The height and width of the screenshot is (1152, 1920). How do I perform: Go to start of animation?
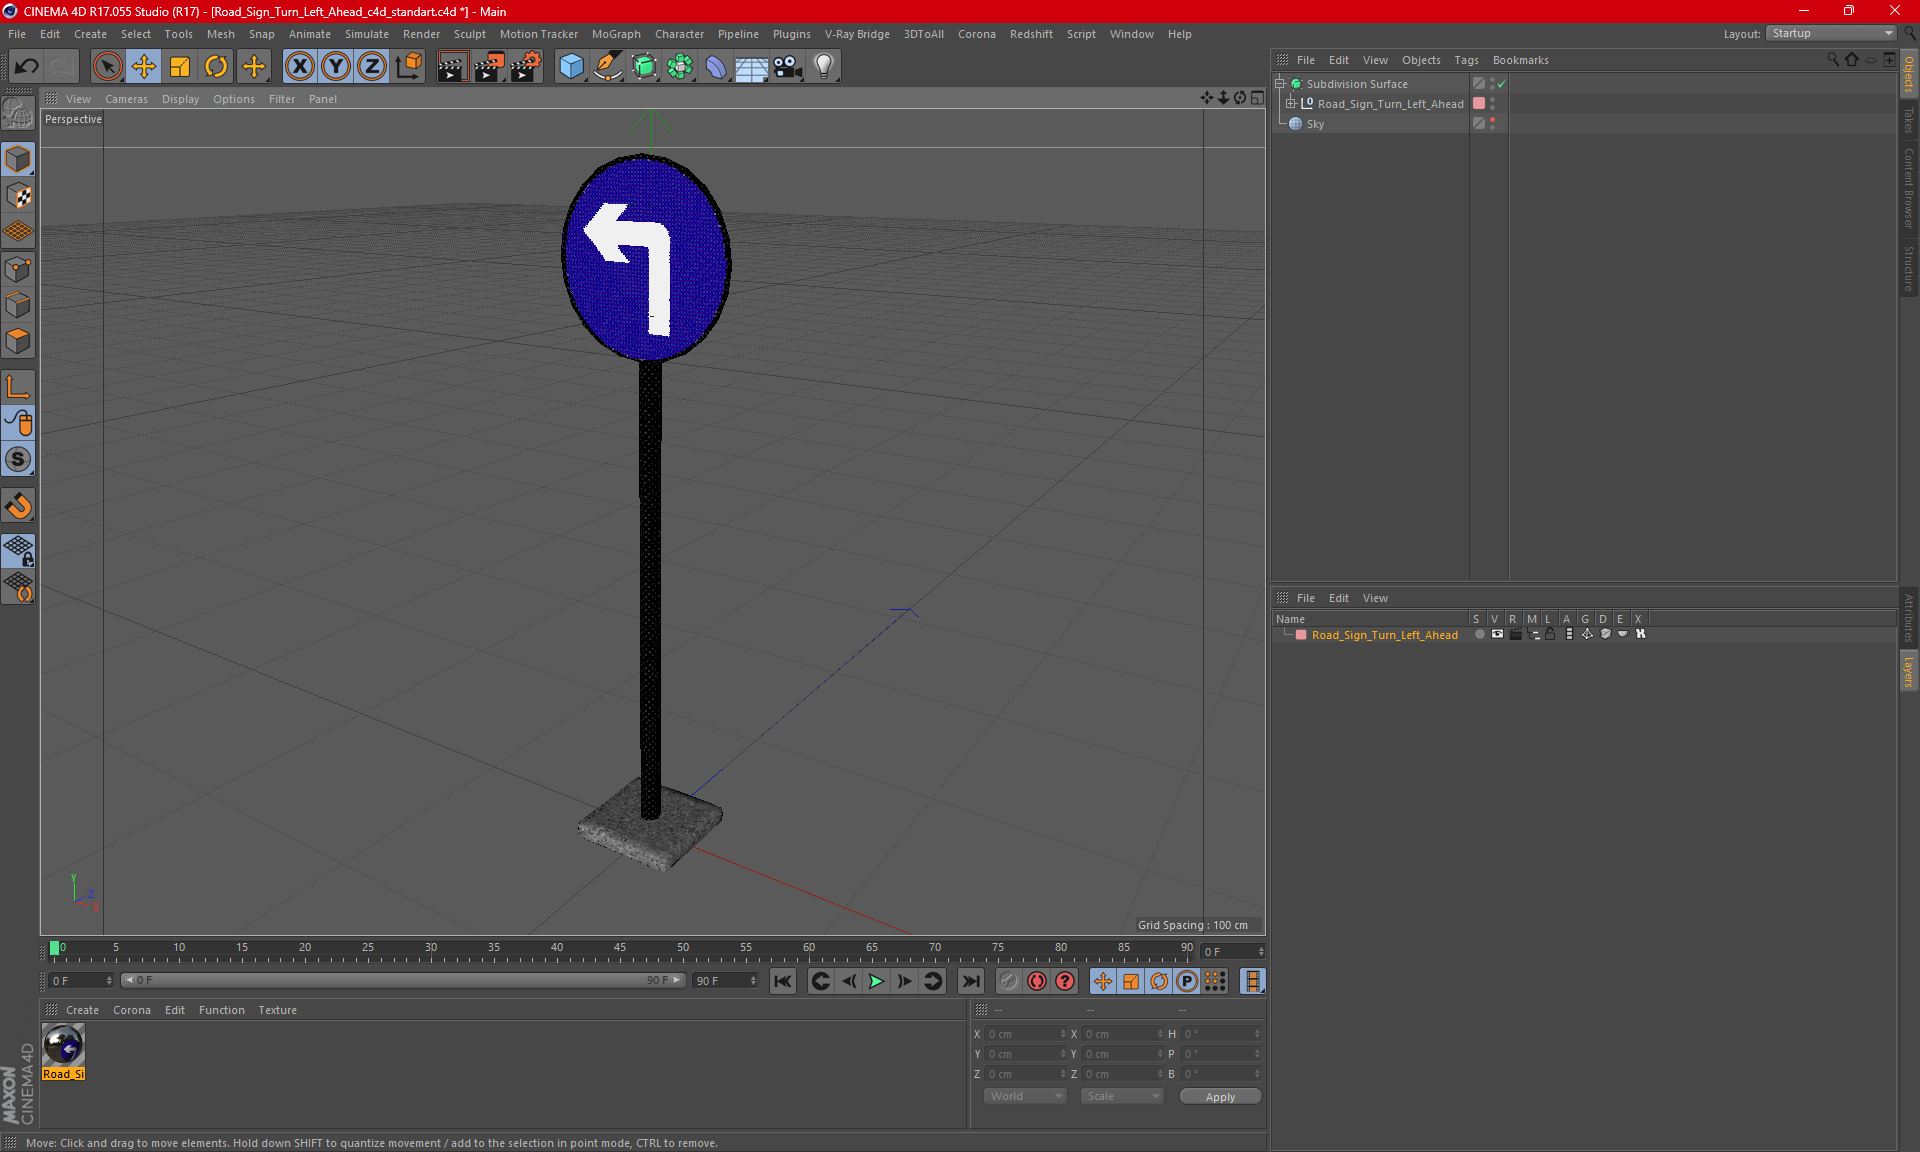point(782,981)
